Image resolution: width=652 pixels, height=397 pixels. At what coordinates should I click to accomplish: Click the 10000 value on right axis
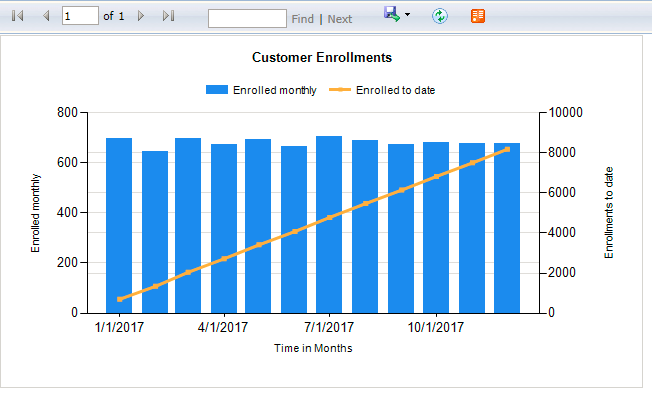point(566,112)
